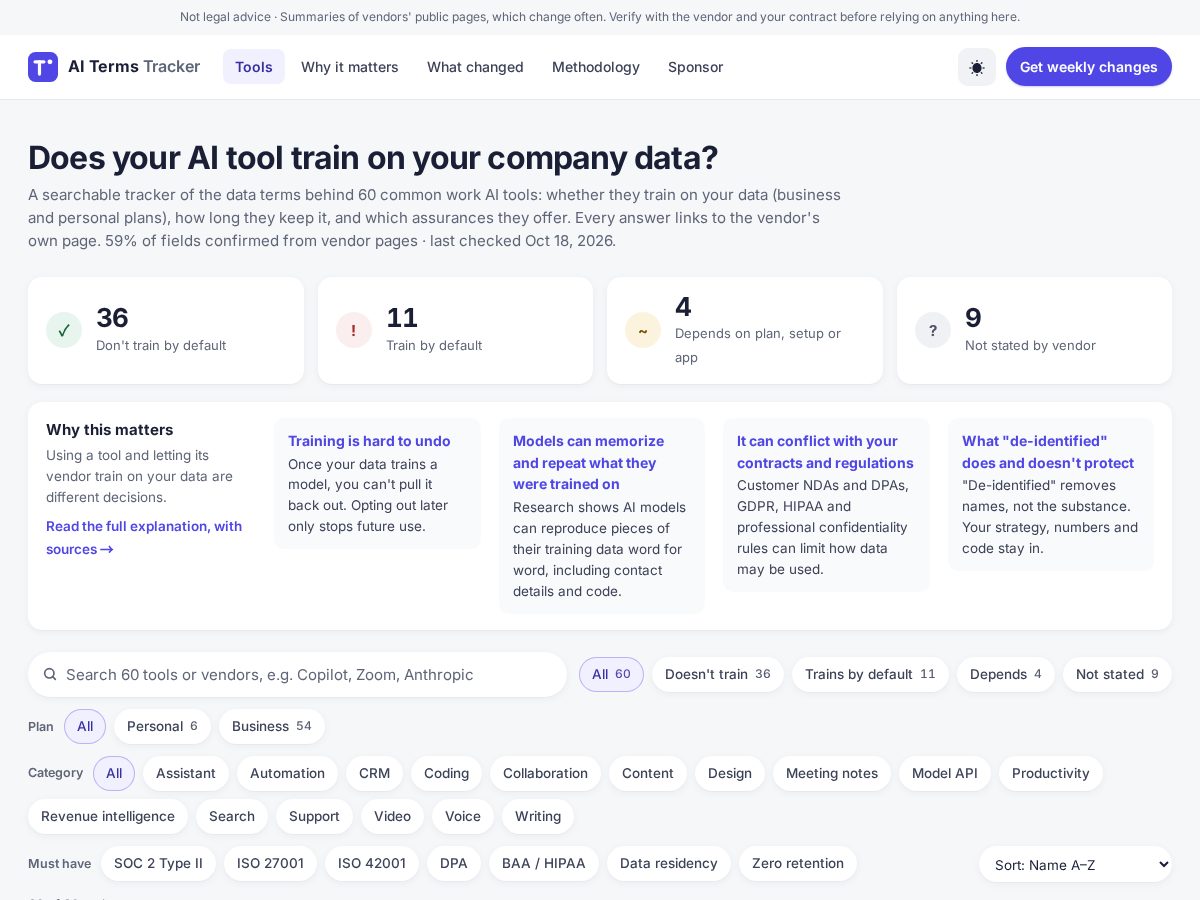
Task: Filter category by Support
Action: 314,816
